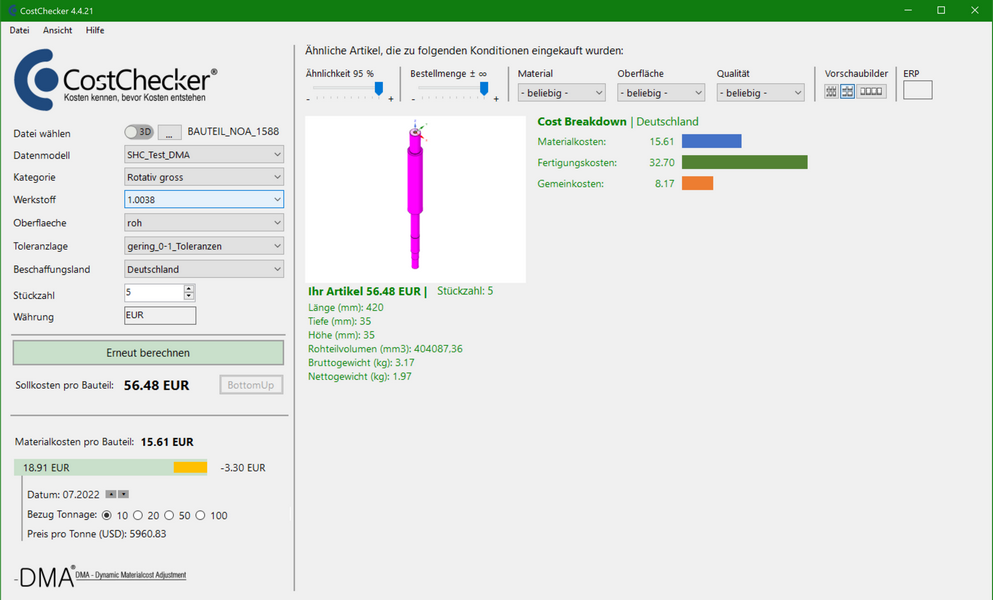Click the yellow material cost difference bar

[x=190, y=468]
